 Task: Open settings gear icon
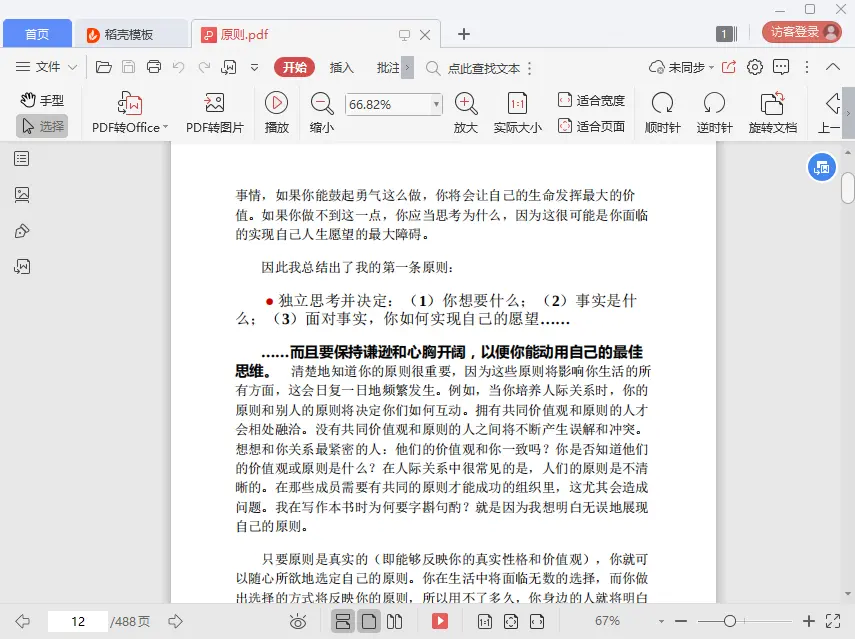(755, 67)
